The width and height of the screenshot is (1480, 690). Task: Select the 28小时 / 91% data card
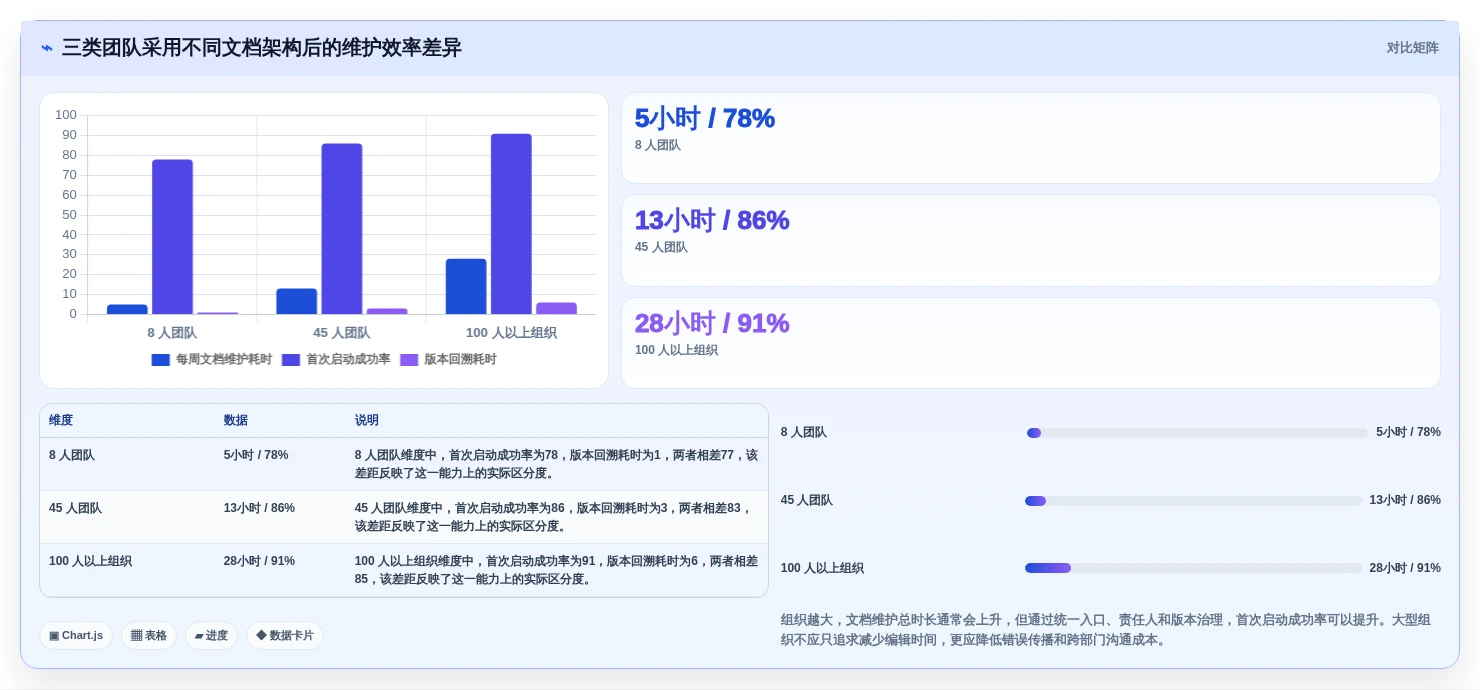[x=1030, y=343]
